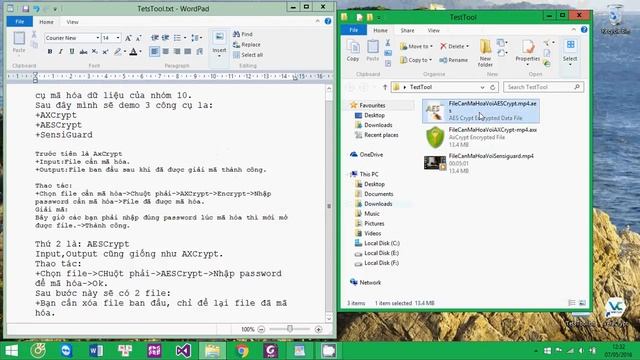Select align text right in WordPad
Image resolution: width=640 pixels, height=360 pixels.
coord(176,51)
